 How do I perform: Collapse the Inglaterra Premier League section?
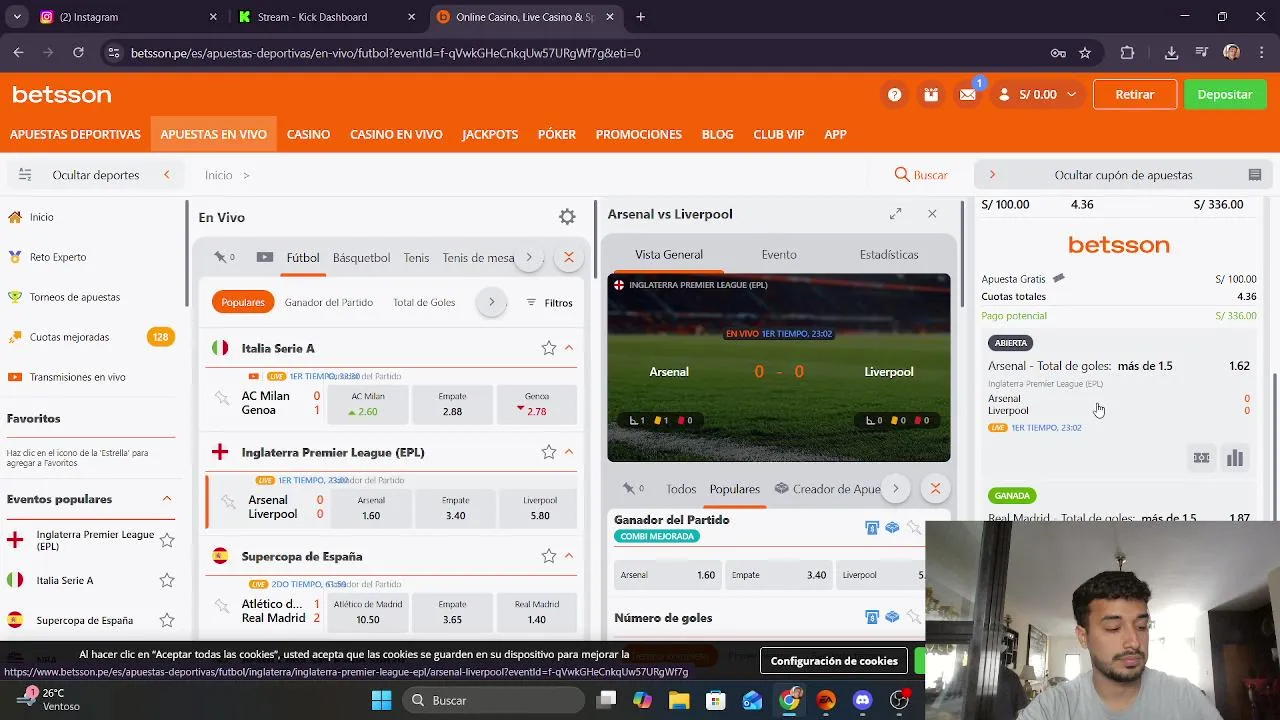point(569,452)
